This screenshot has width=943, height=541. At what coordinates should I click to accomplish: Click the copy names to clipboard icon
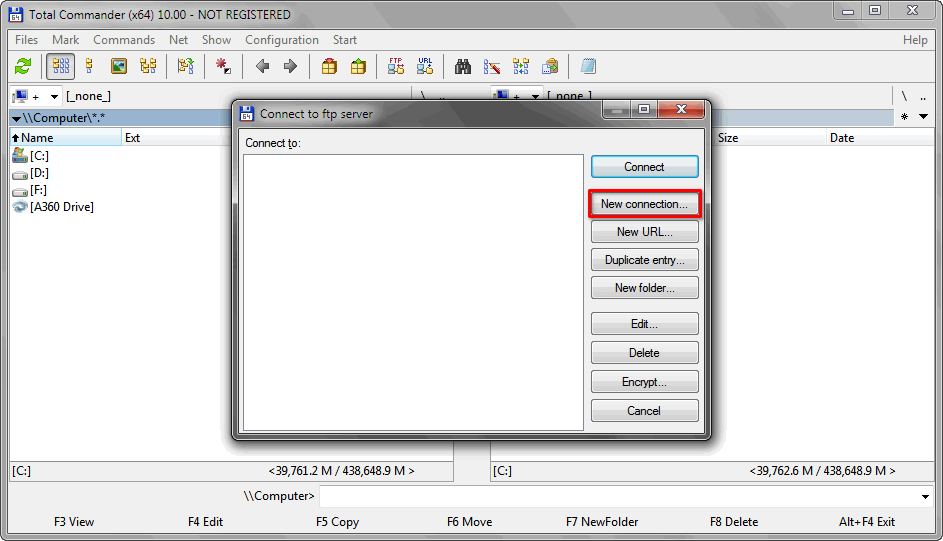click(x=550, y=66)
